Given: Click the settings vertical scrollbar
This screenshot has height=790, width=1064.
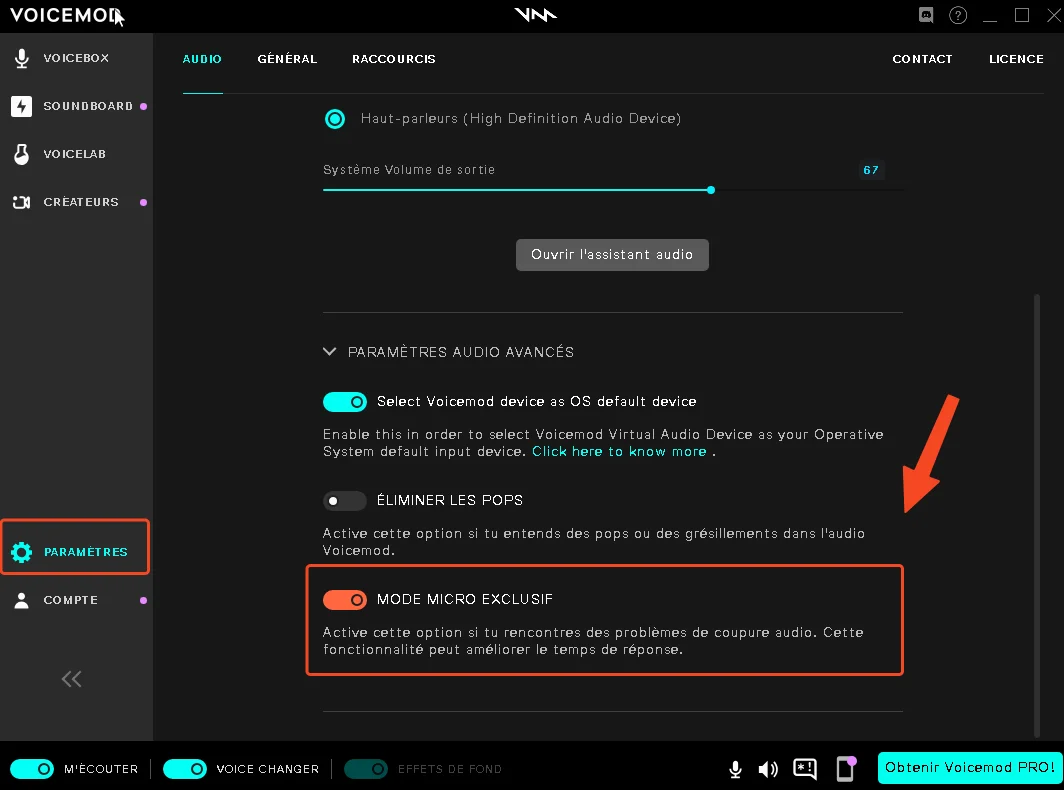Looking at the screenshot, I should (x=1036, y=516).
